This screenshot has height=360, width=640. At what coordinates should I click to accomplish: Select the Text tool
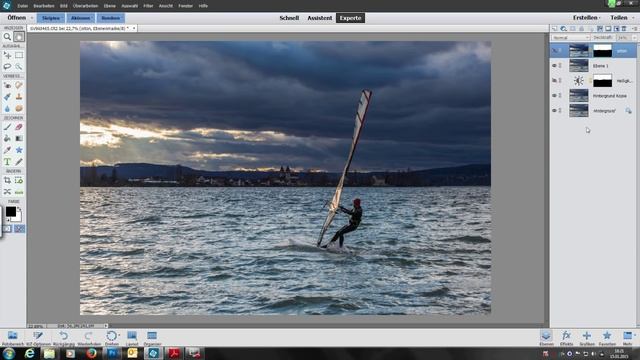[x=7, y=162]
